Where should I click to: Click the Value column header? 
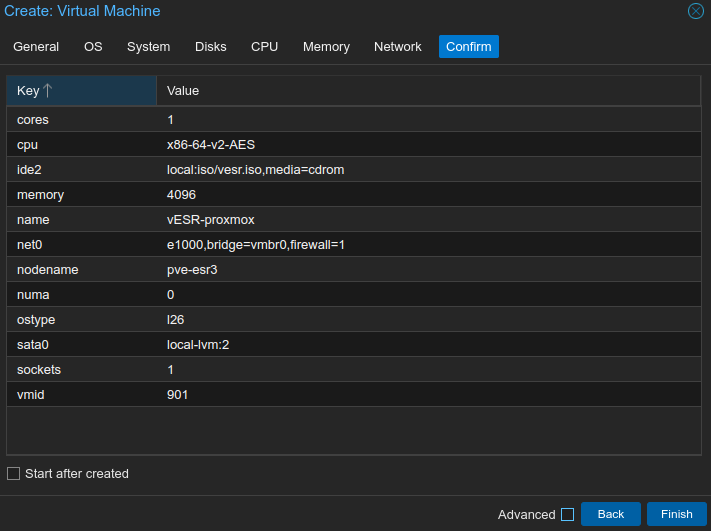click(428, 91)
